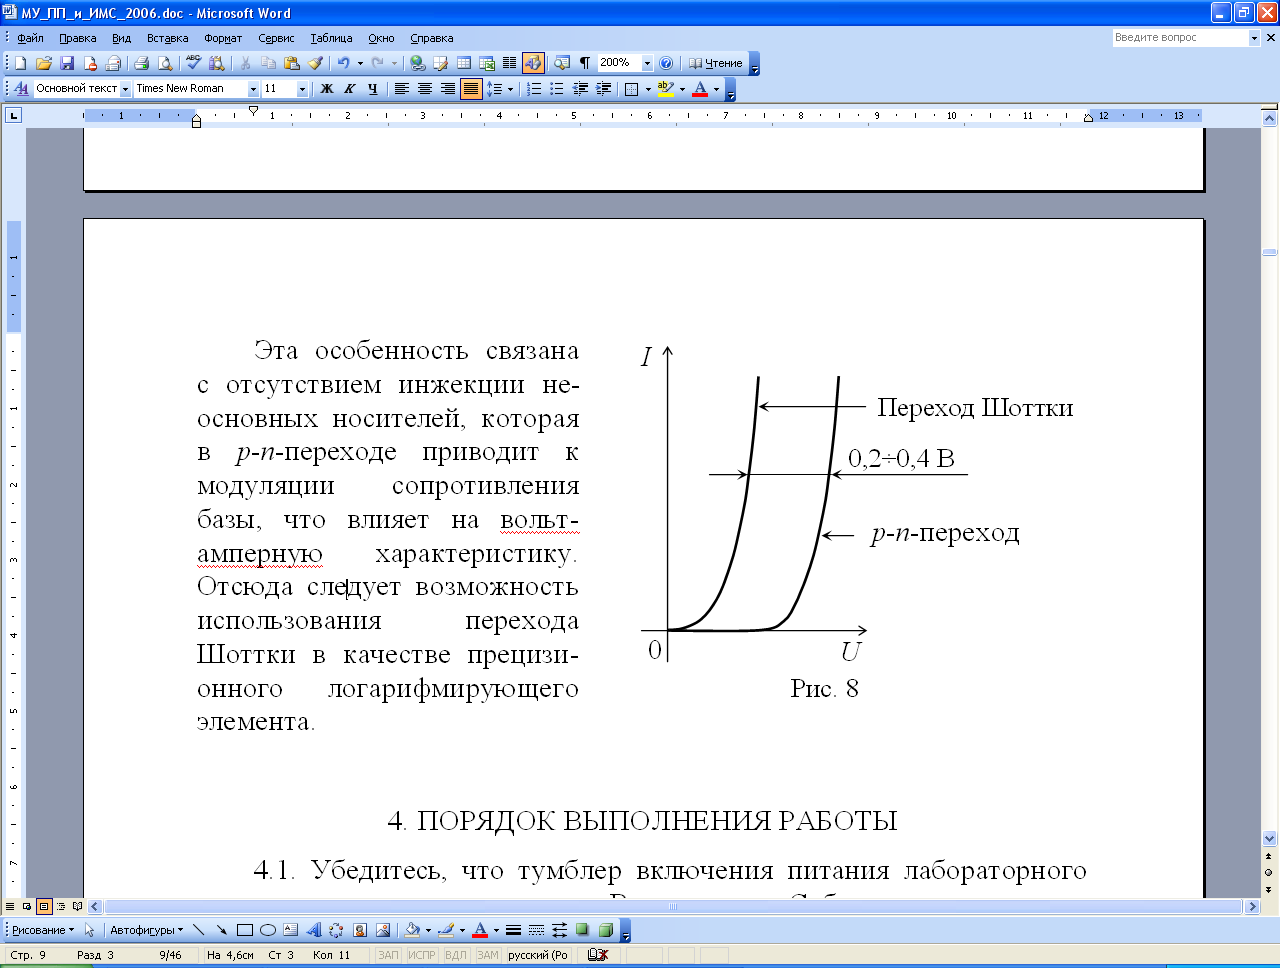This screenshot has height=968, width=1280.
Task: Cut selection with scissors icon
Action: [245, 63]
